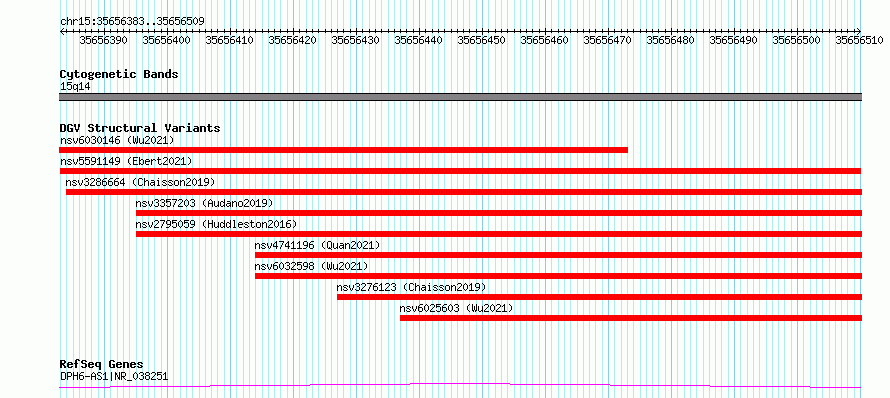Open nsv3276123 (Chaisson2019) label
This screenshot has height=398, width=890.
(x=412, y=287)
